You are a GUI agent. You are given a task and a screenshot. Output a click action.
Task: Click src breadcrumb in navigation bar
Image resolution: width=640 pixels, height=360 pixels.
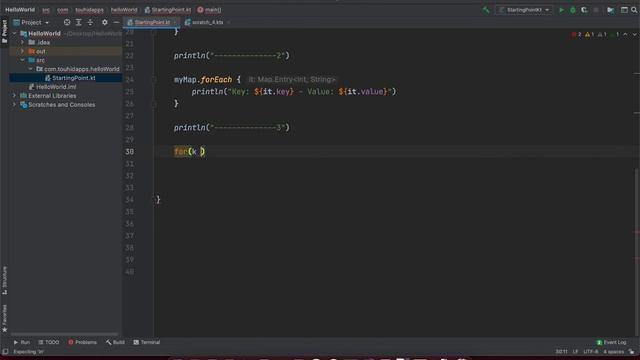pyautogui.click(x=46, y=10)
